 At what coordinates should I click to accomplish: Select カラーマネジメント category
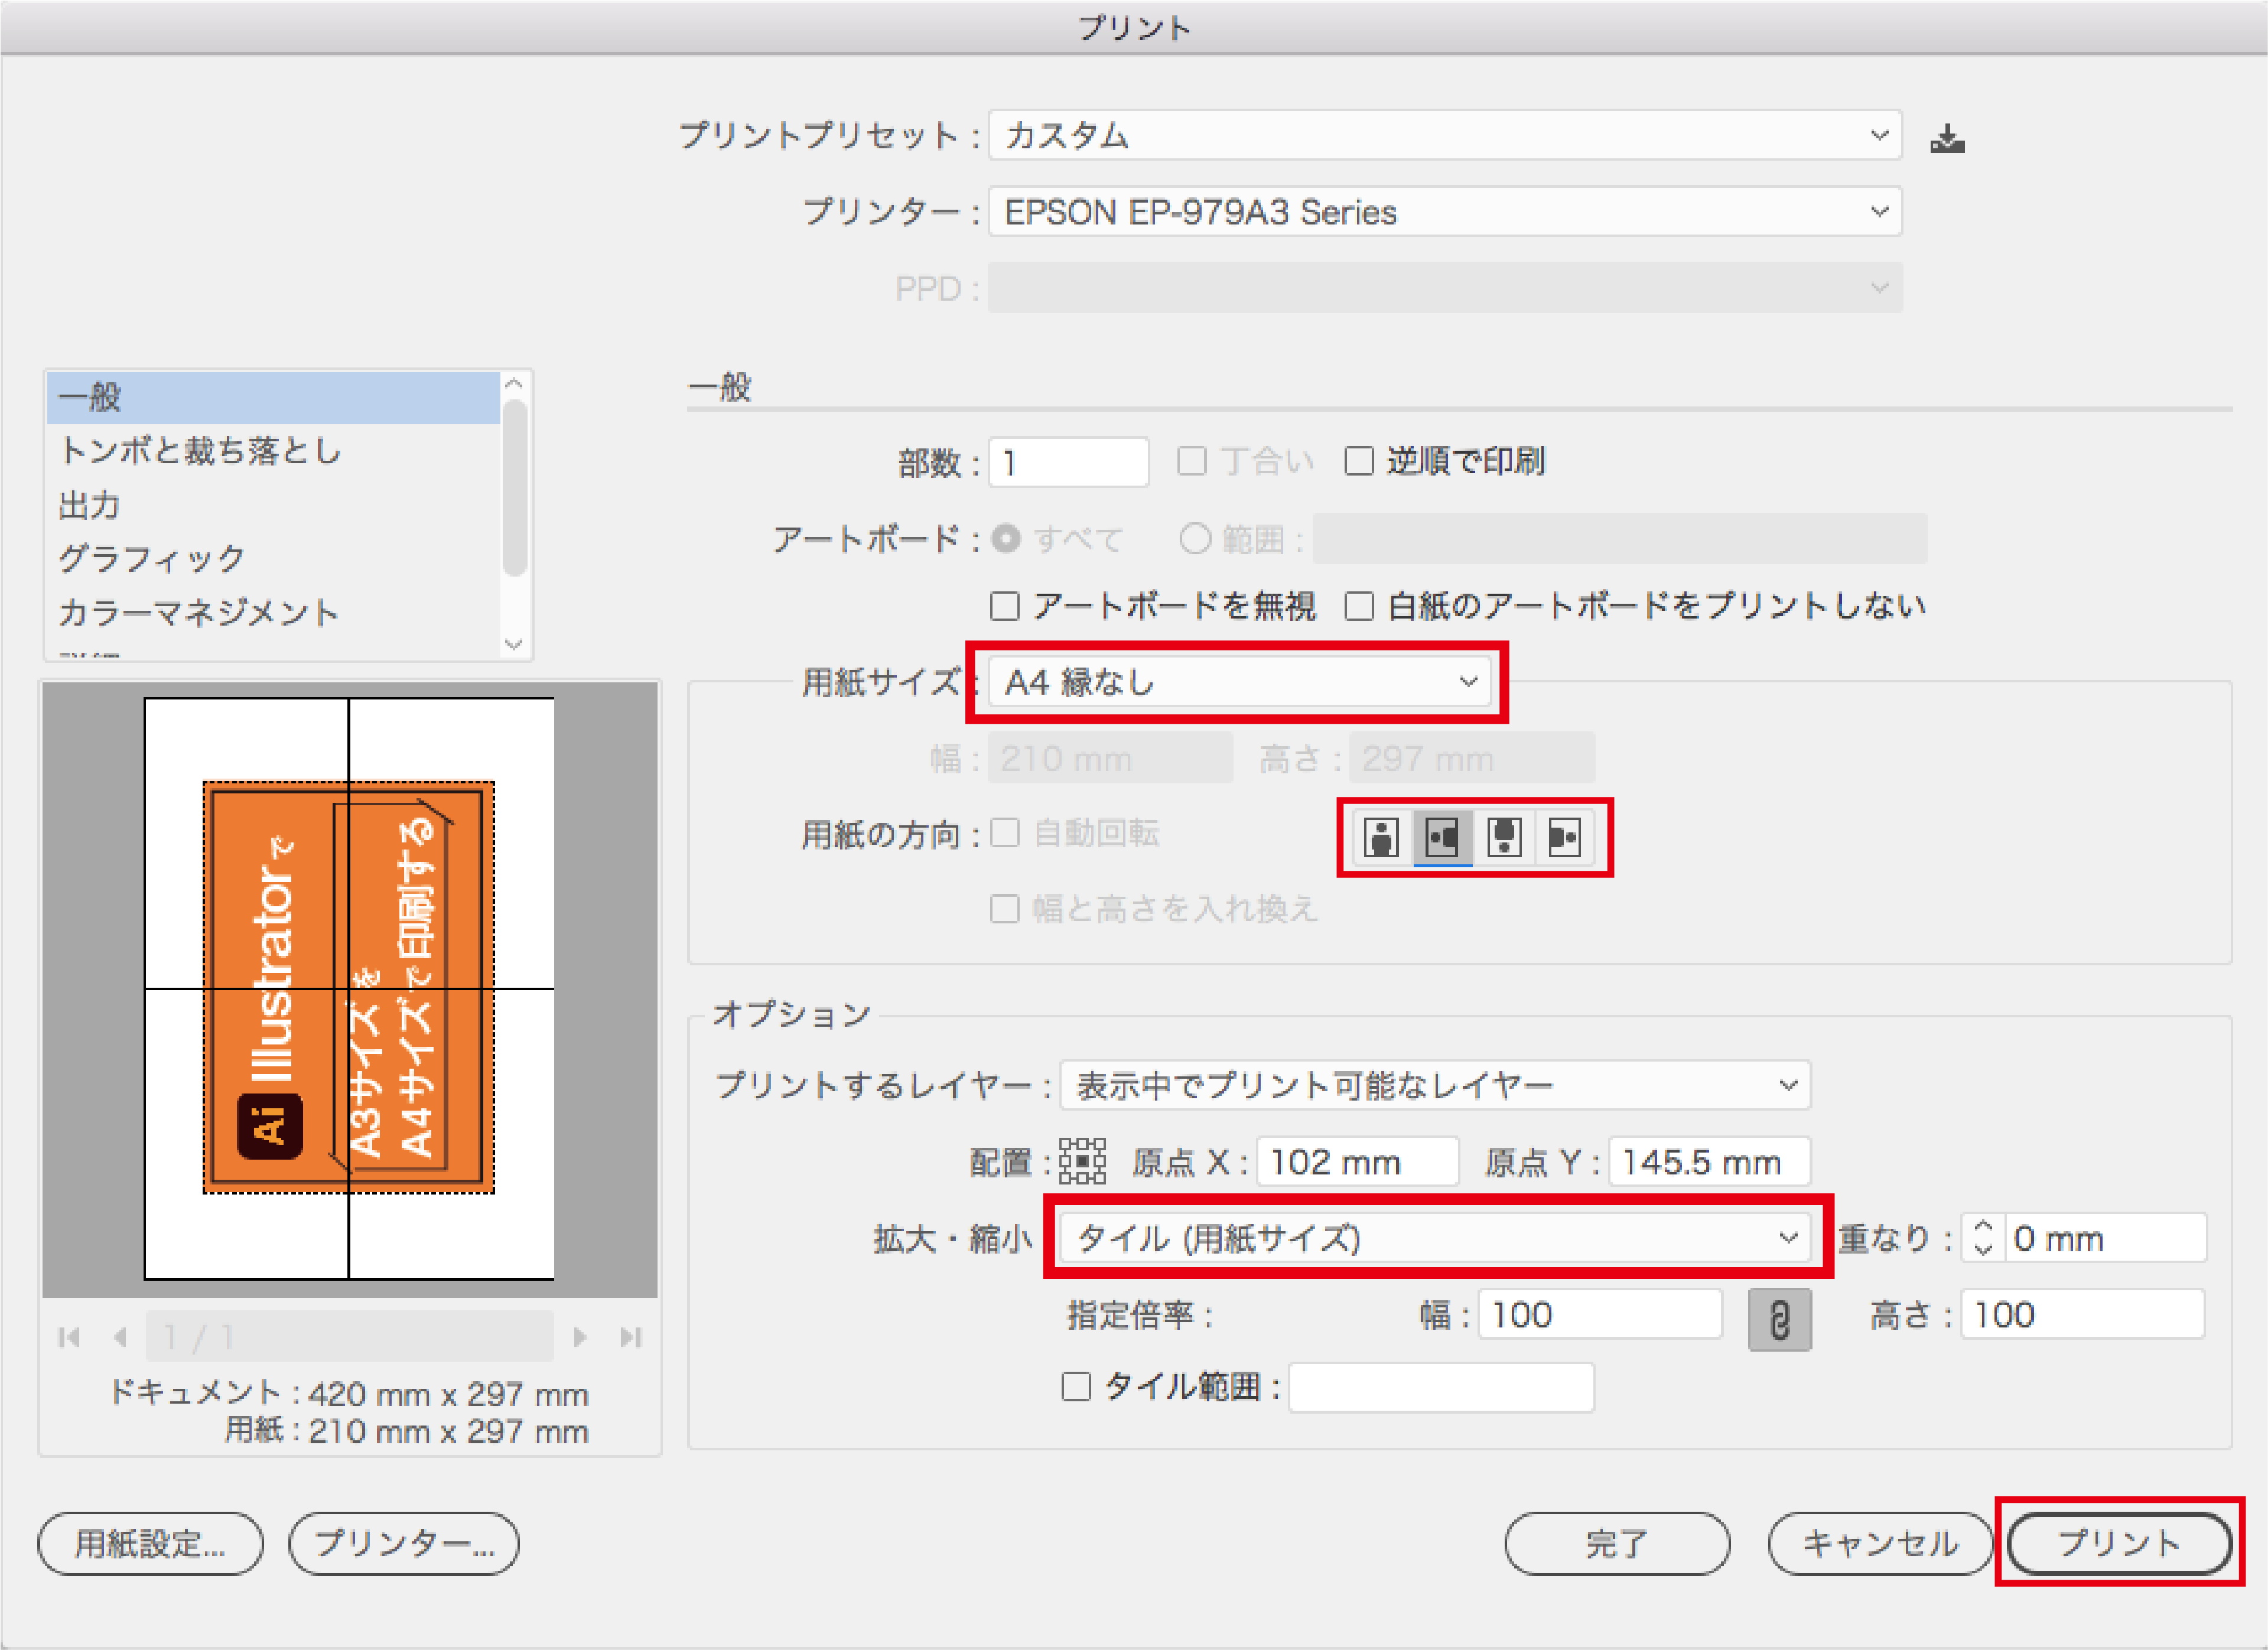(x=198, y=612)
